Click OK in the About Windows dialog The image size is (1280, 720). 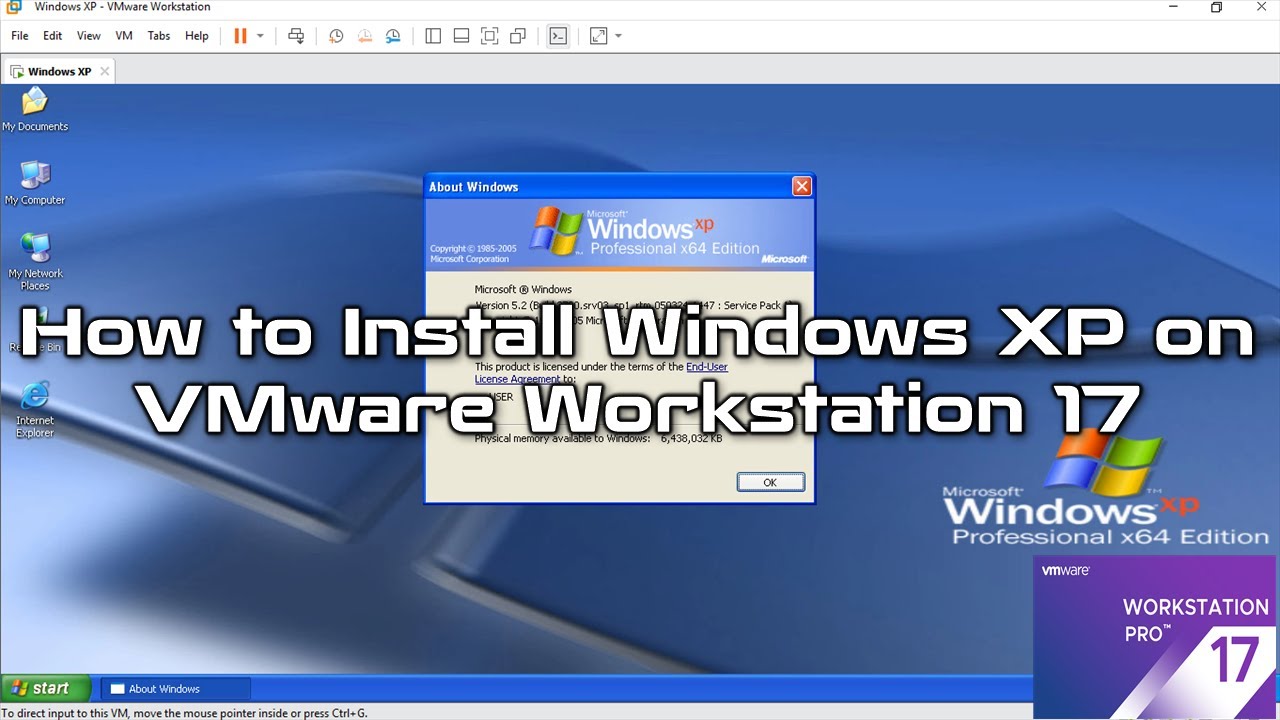(770, 482)
